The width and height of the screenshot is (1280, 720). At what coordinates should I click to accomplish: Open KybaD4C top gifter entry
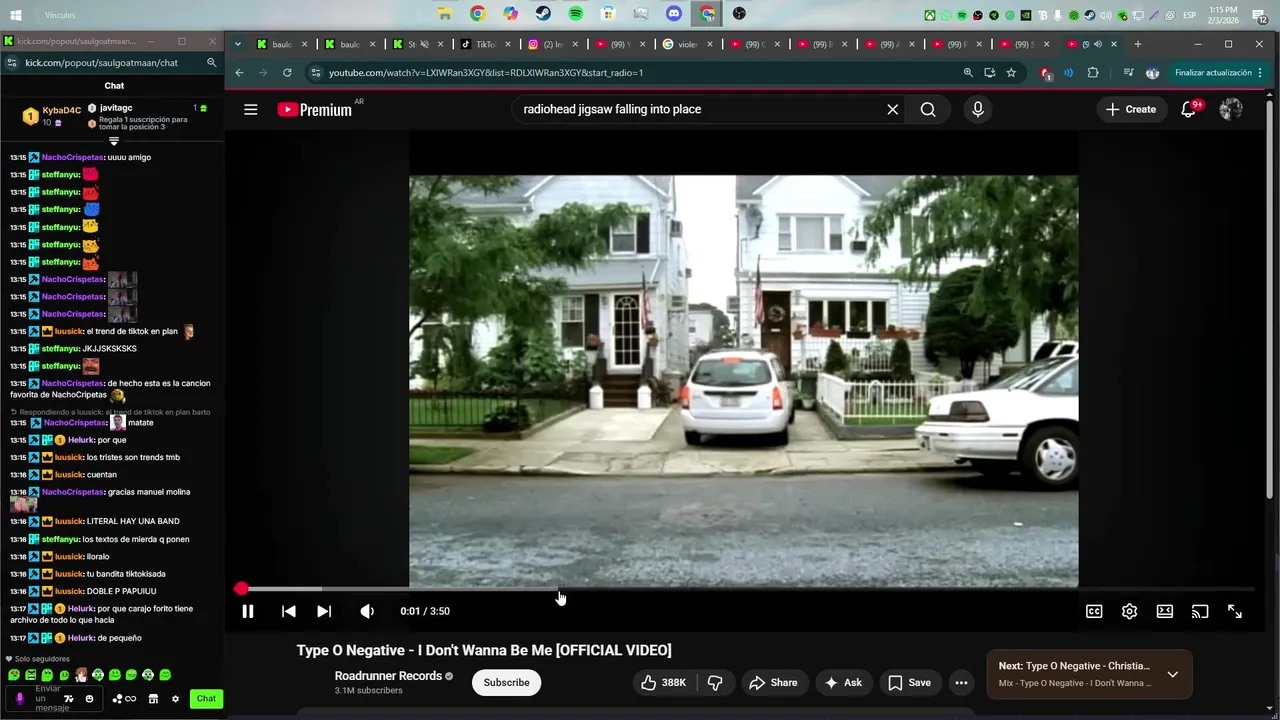pyautogui.click(x=52, y=116)
